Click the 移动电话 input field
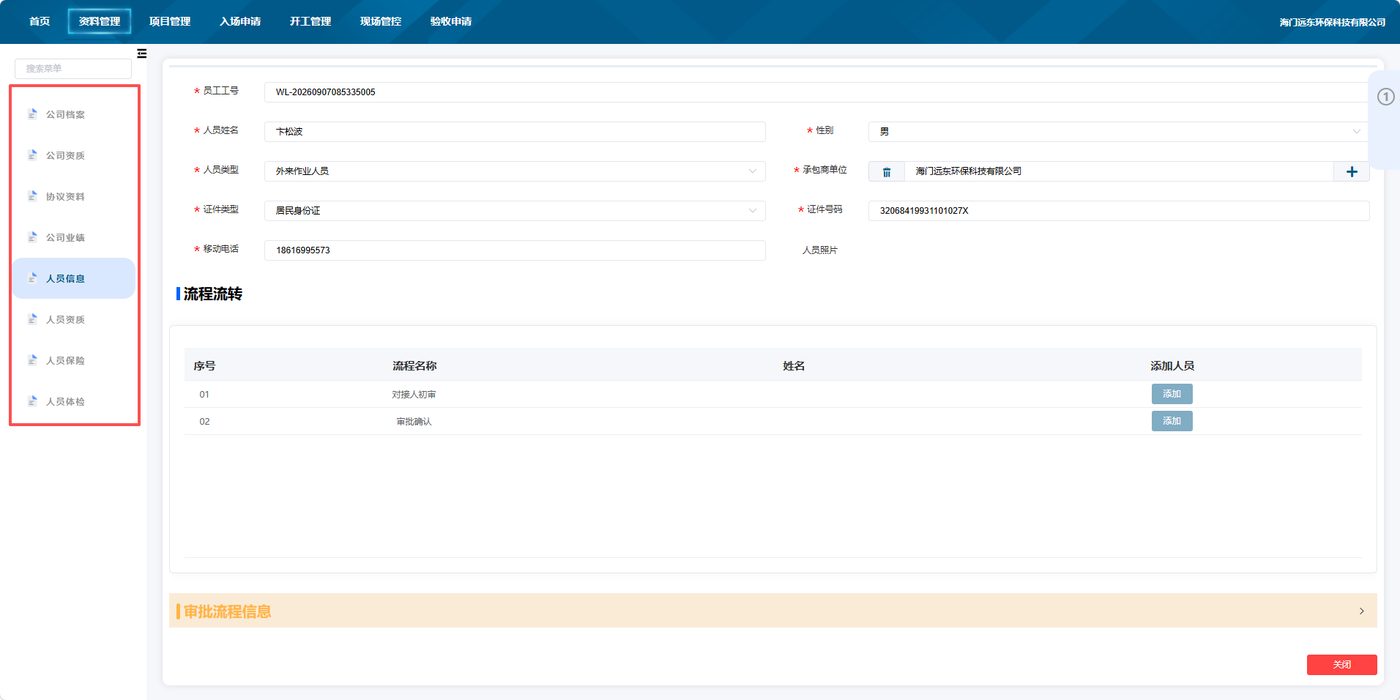Viewport: 1400px width, 700px height. tap(515, 250)
